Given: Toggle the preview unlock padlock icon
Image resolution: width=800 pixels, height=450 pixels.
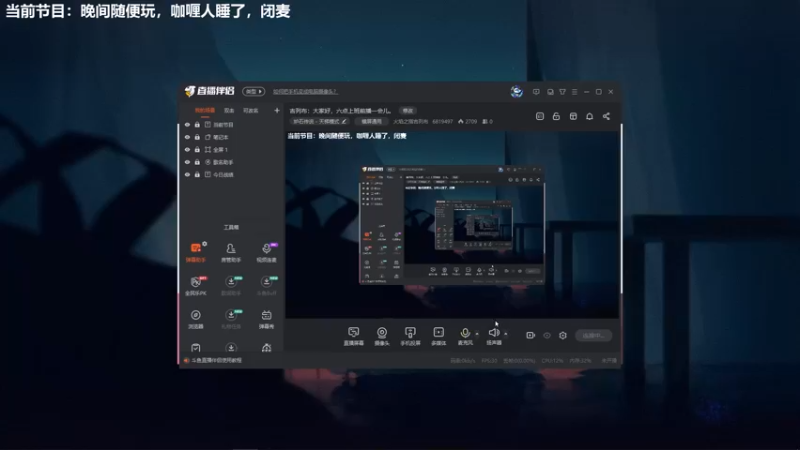Looking at the screenshot, I should (556, 116).
